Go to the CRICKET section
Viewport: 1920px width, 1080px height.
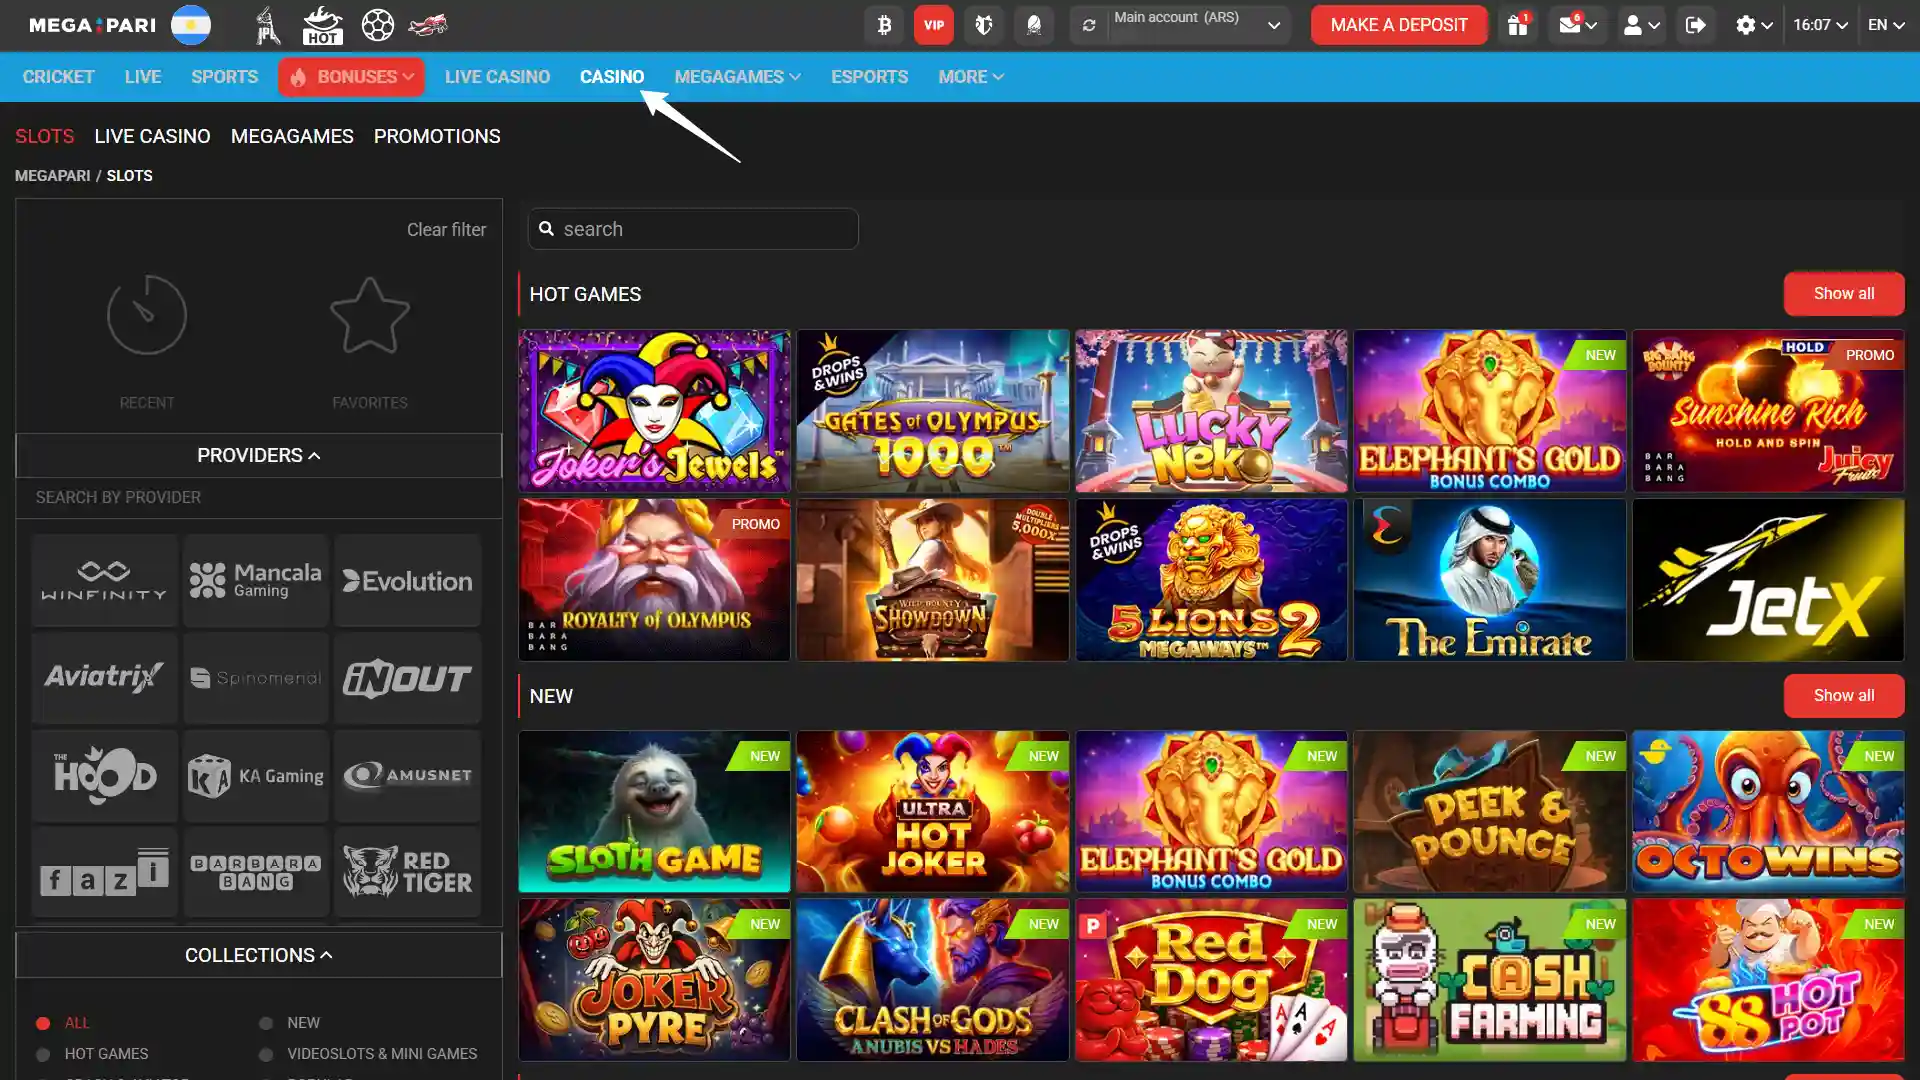coord(58,77)
